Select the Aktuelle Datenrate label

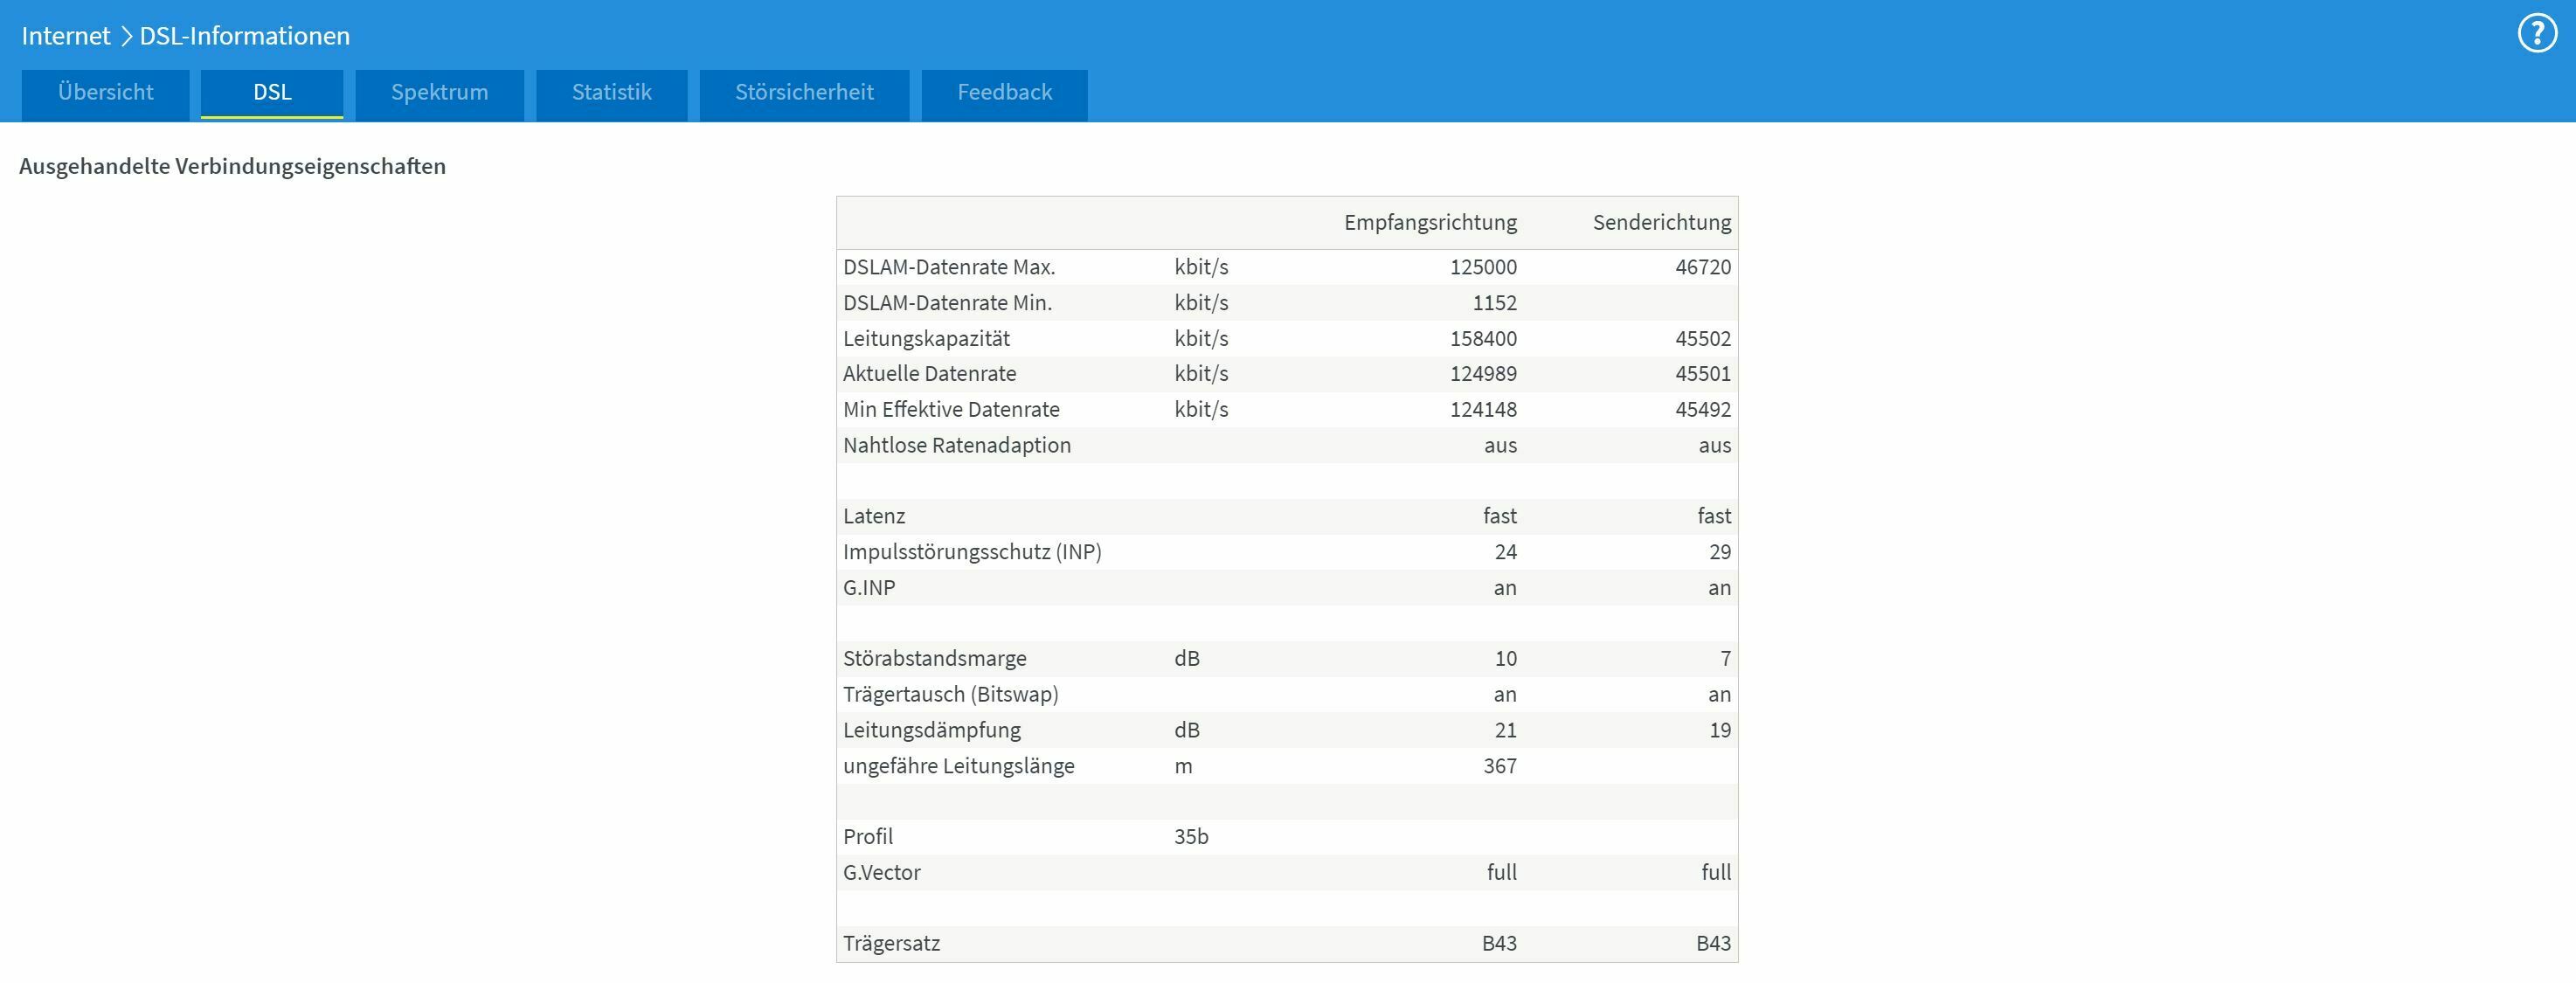pos(929,374)
